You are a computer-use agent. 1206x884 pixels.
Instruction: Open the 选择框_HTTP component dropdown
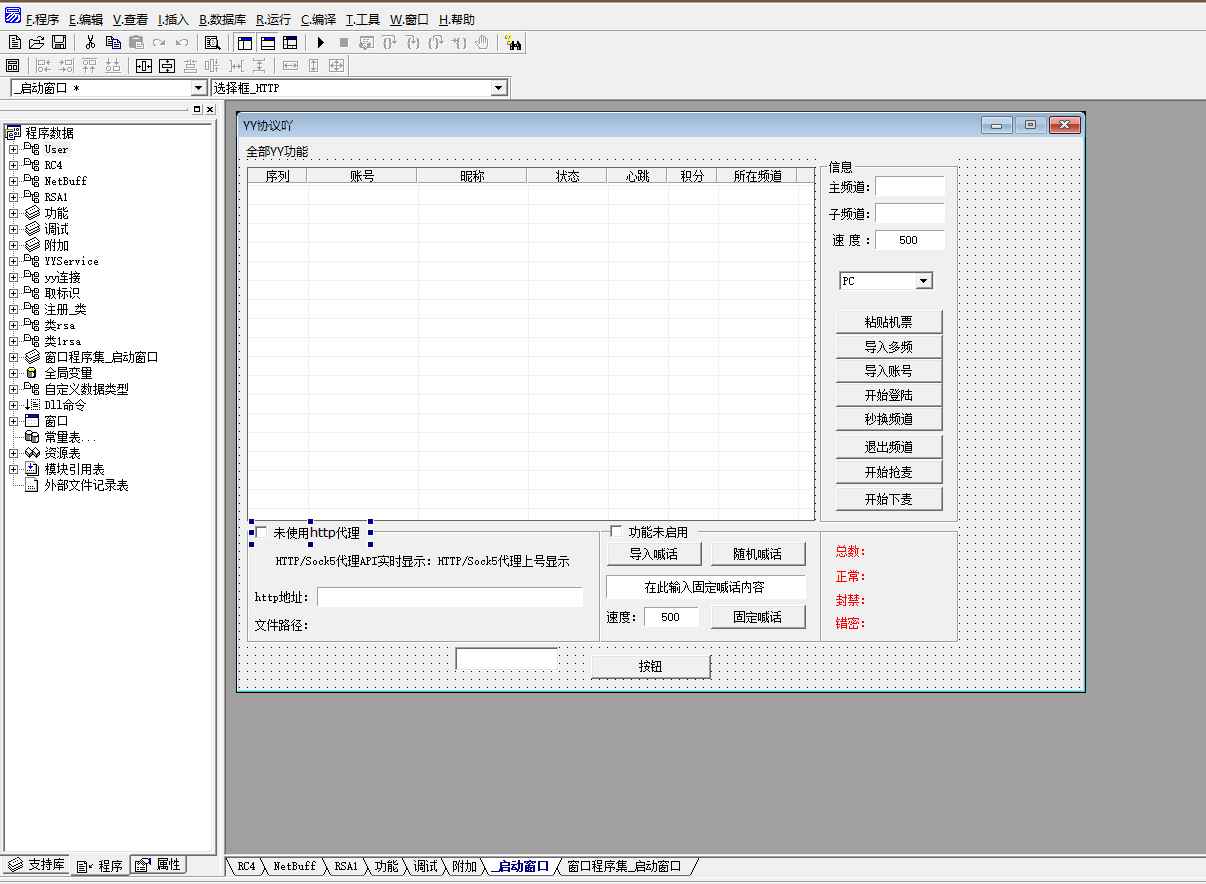[x=499, y=88]
